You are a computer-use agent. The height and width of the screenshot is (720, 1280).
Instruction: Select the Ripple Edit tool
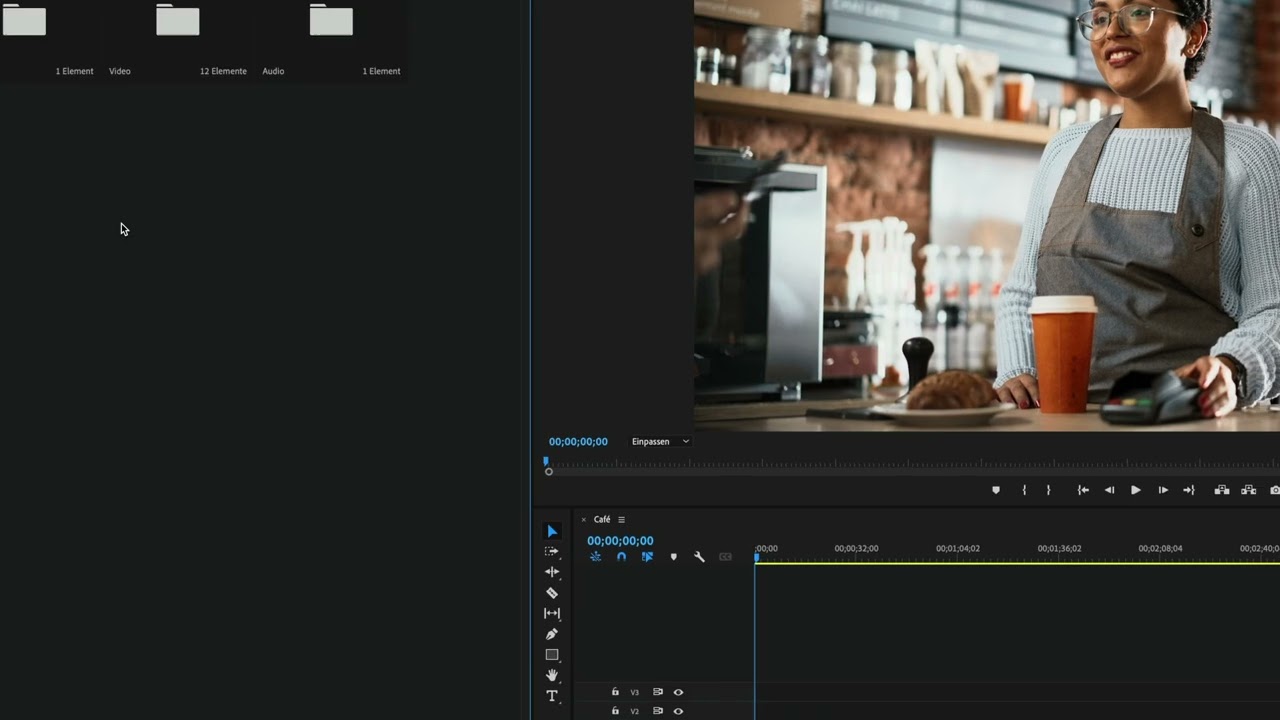(x=552, y=572)
